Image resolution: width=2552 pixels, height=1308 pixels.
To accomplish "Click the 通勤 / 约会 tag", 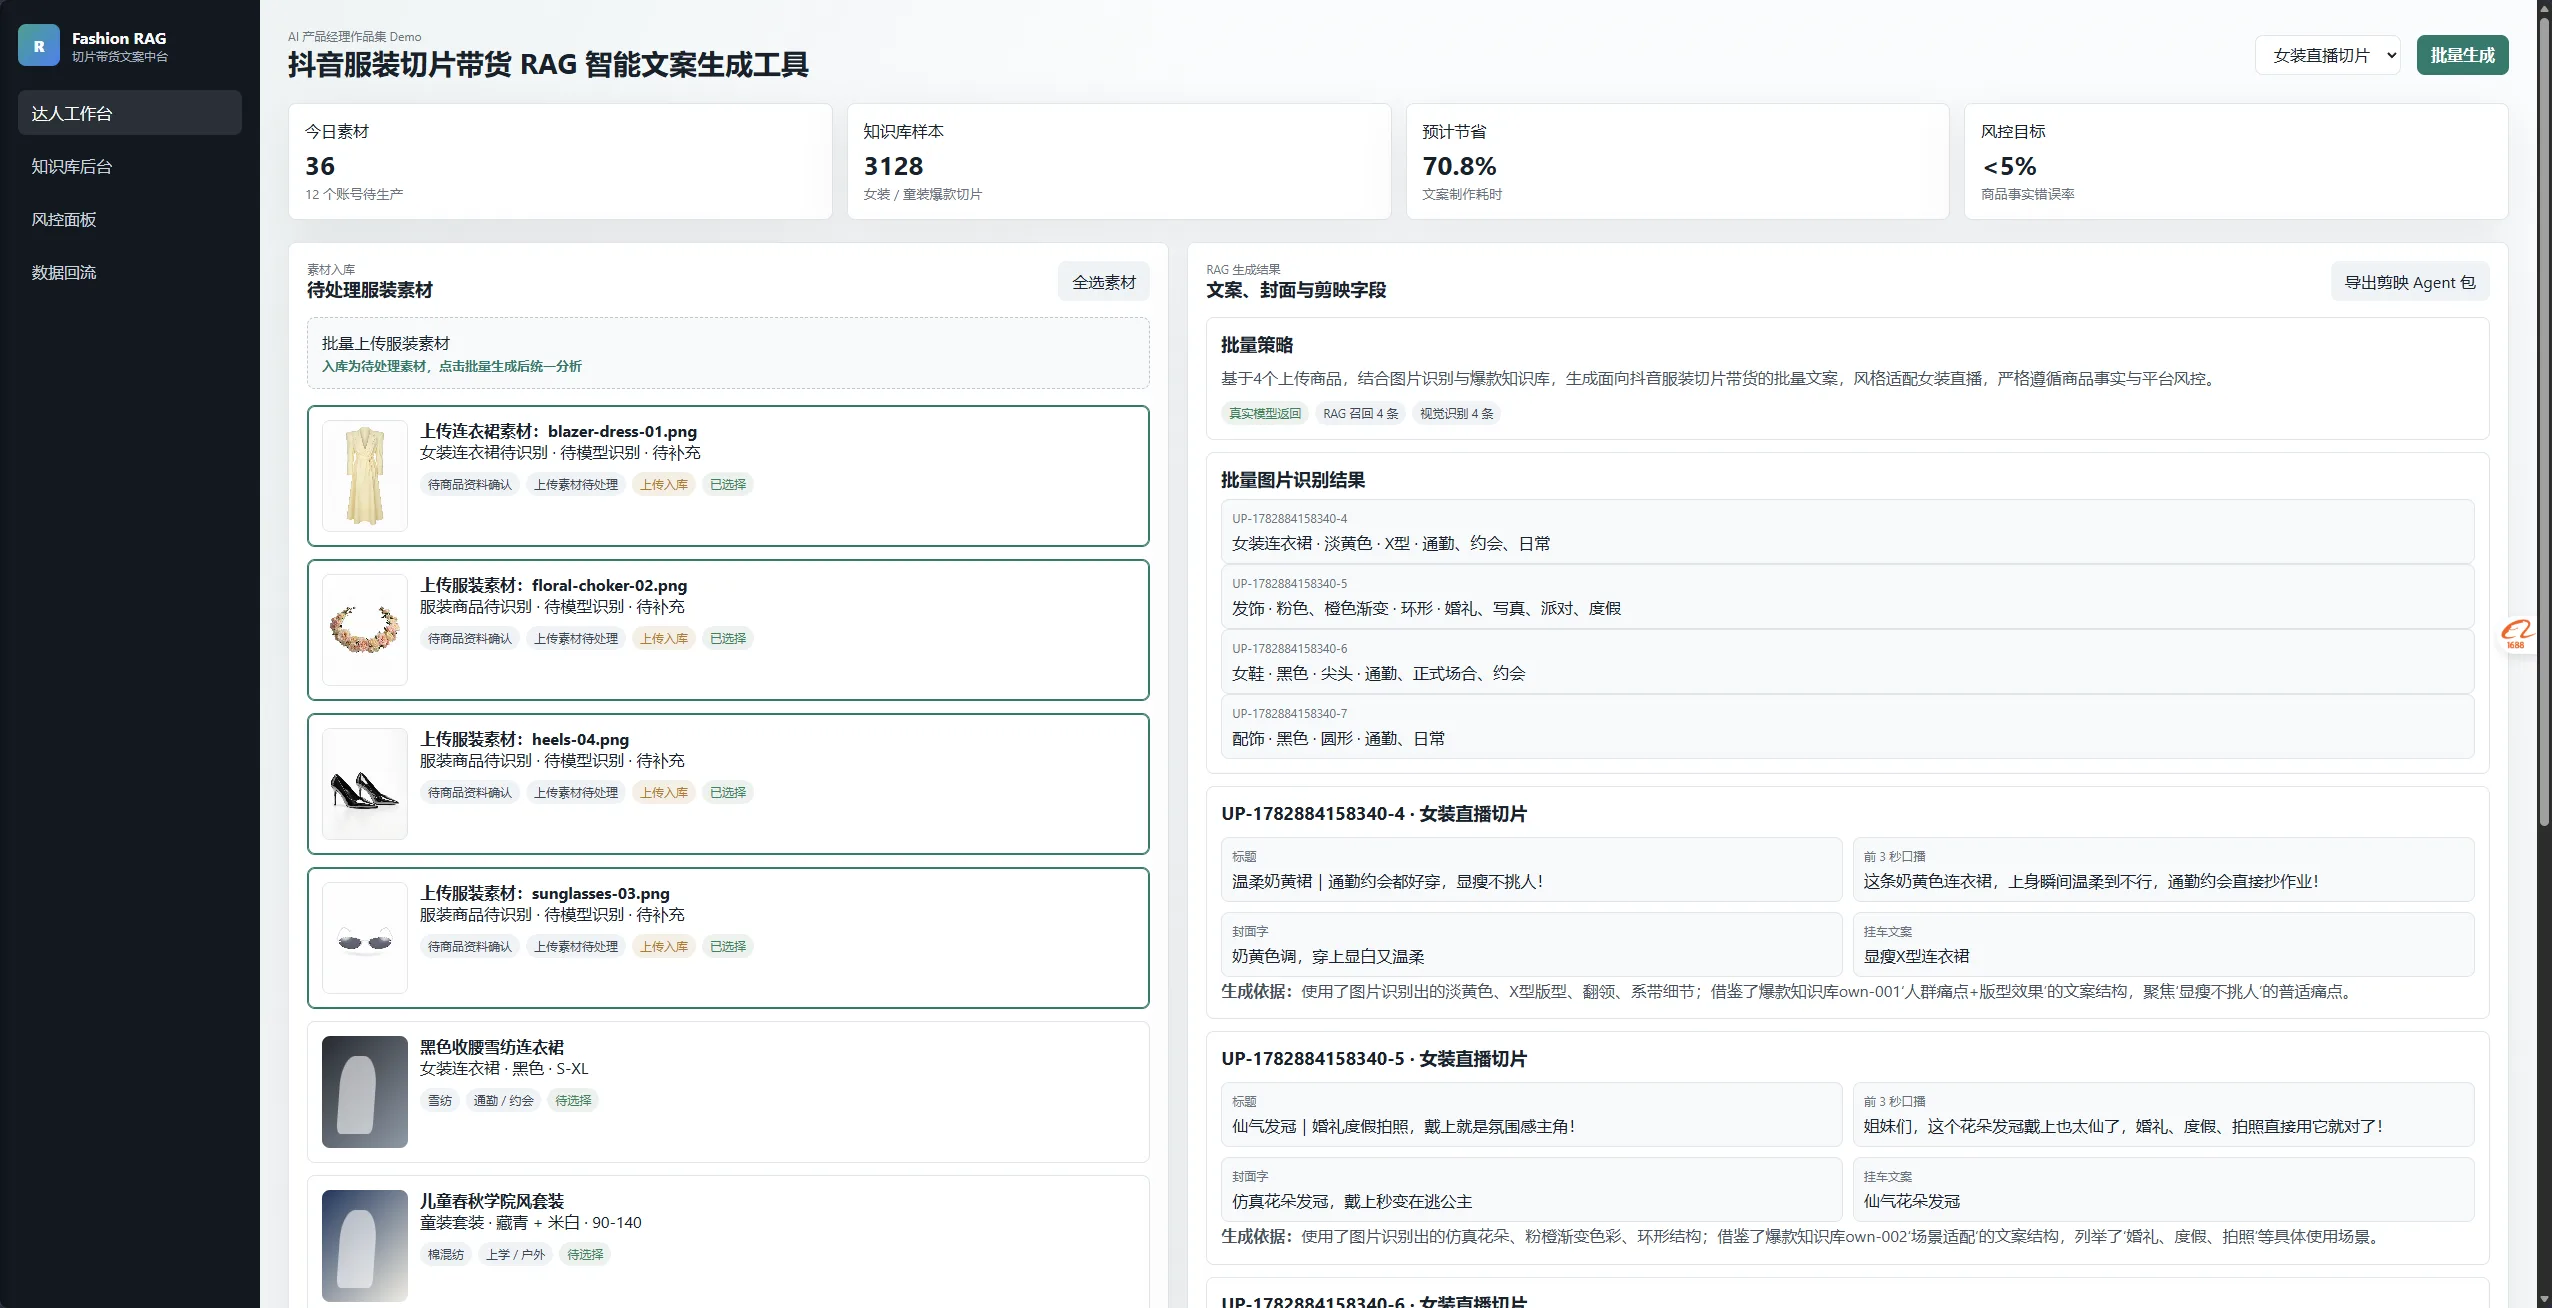I will click(x=503, y=1100).
